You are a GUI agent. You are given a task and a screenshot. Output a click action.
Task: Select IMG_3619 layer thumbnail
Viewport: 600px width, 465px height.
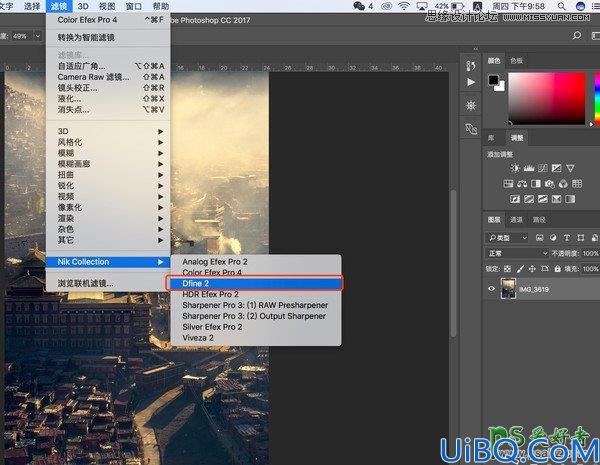509,289
